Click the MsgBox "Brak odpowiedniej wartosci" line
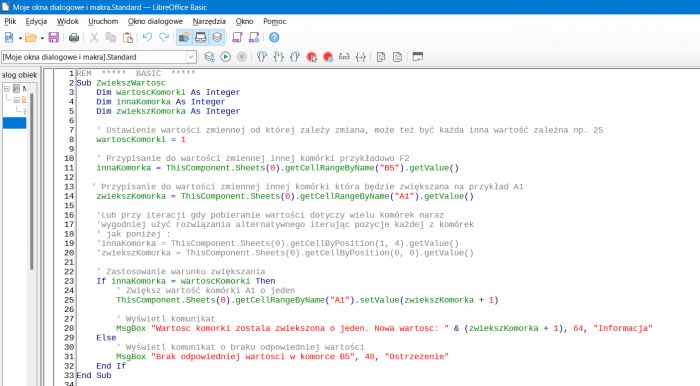Viewport: 700px width, 386px height. [x=282, y=357]
